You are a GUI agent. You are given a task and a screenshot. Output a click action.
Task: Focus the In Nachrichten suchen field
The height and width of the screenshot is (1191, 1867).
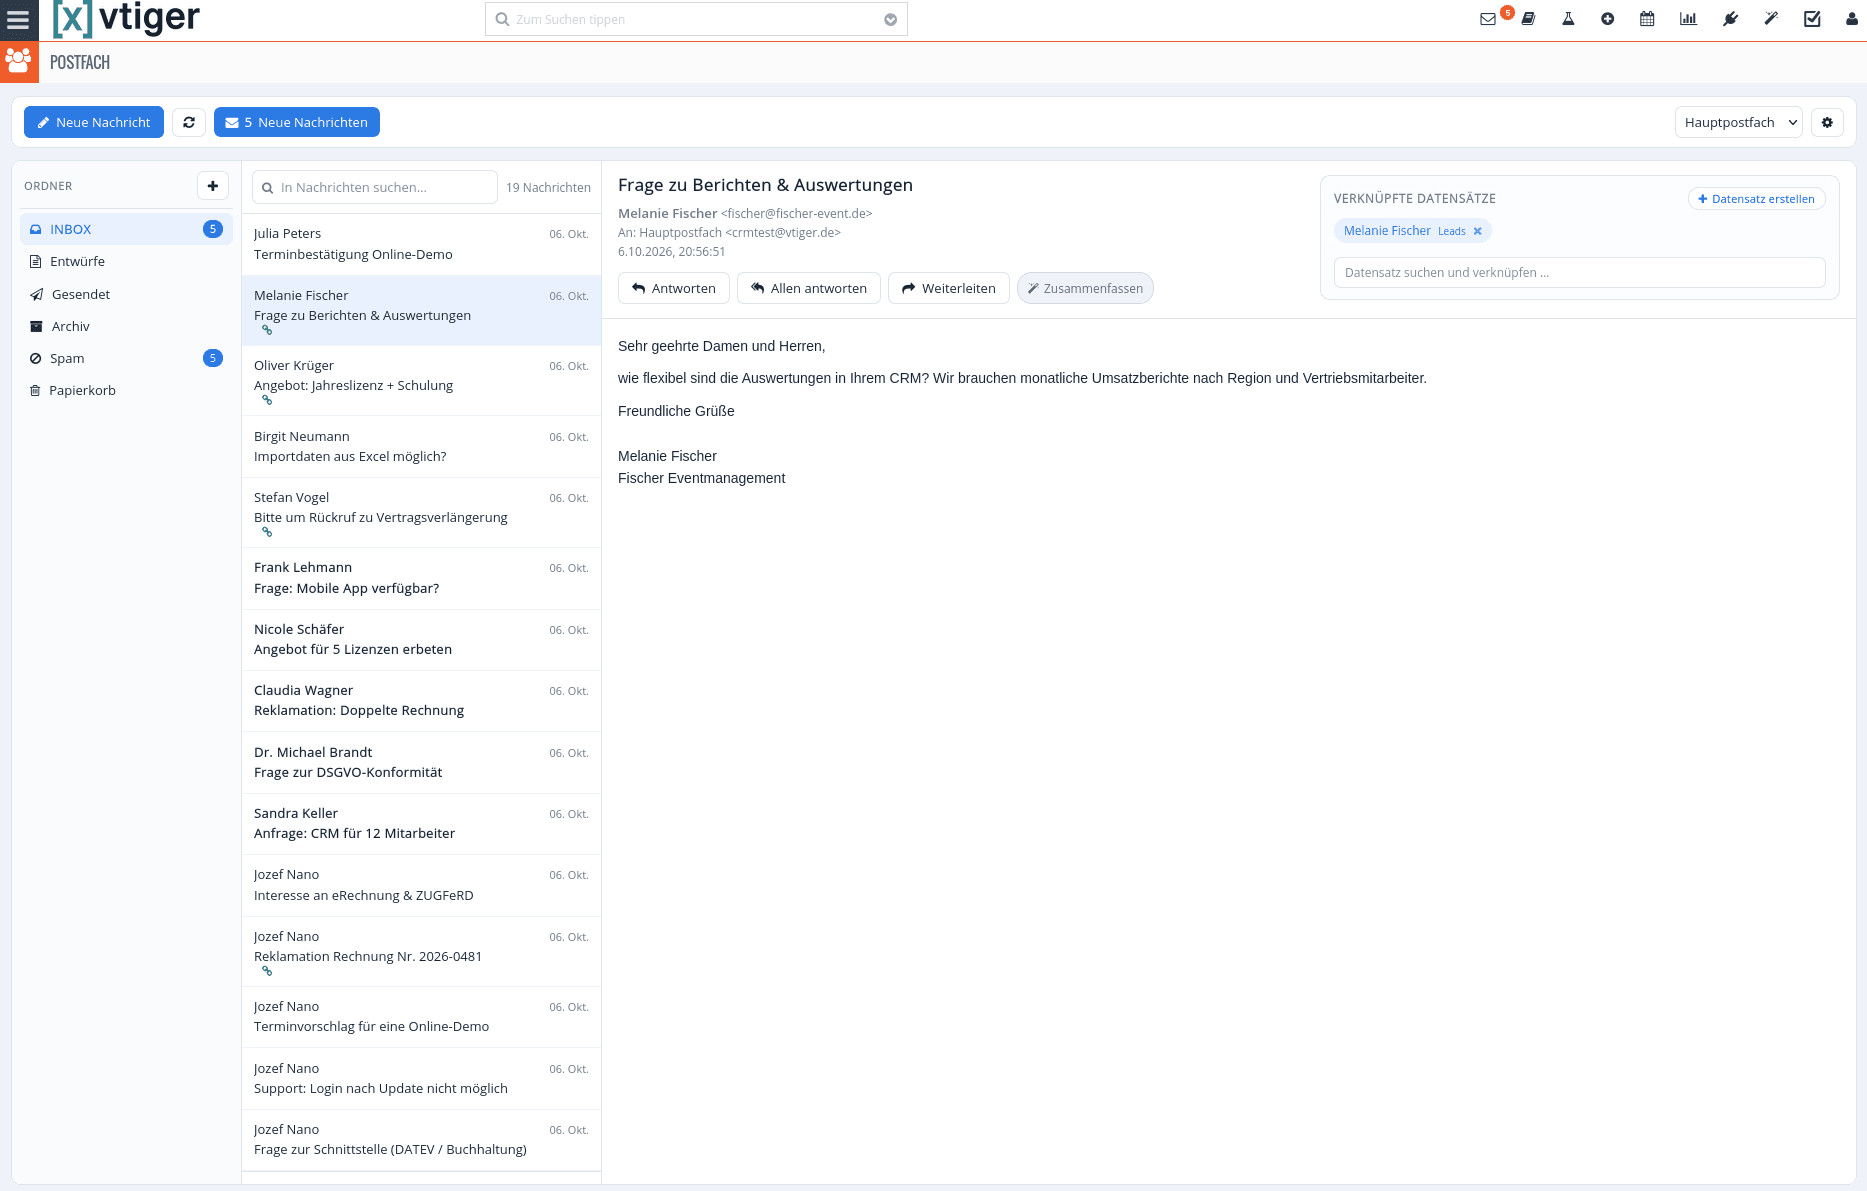(x=375, y=187)
